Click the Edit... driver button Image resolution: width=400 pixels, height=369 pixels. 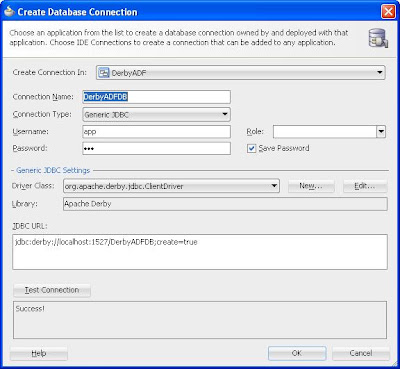click(x=365, y=186)
